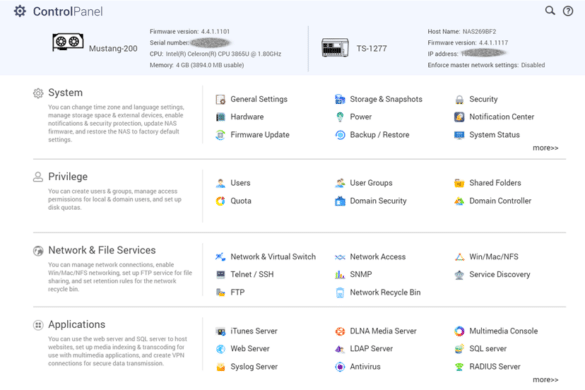The width and height of the screenshot is (585, 390).
Task: Open the General Settings link
Action: [x=259, y=99]
